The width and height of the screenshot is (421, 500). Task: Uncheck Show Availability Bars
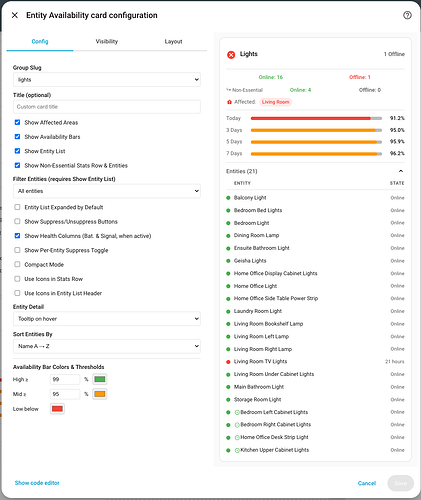tap(17, 137)
